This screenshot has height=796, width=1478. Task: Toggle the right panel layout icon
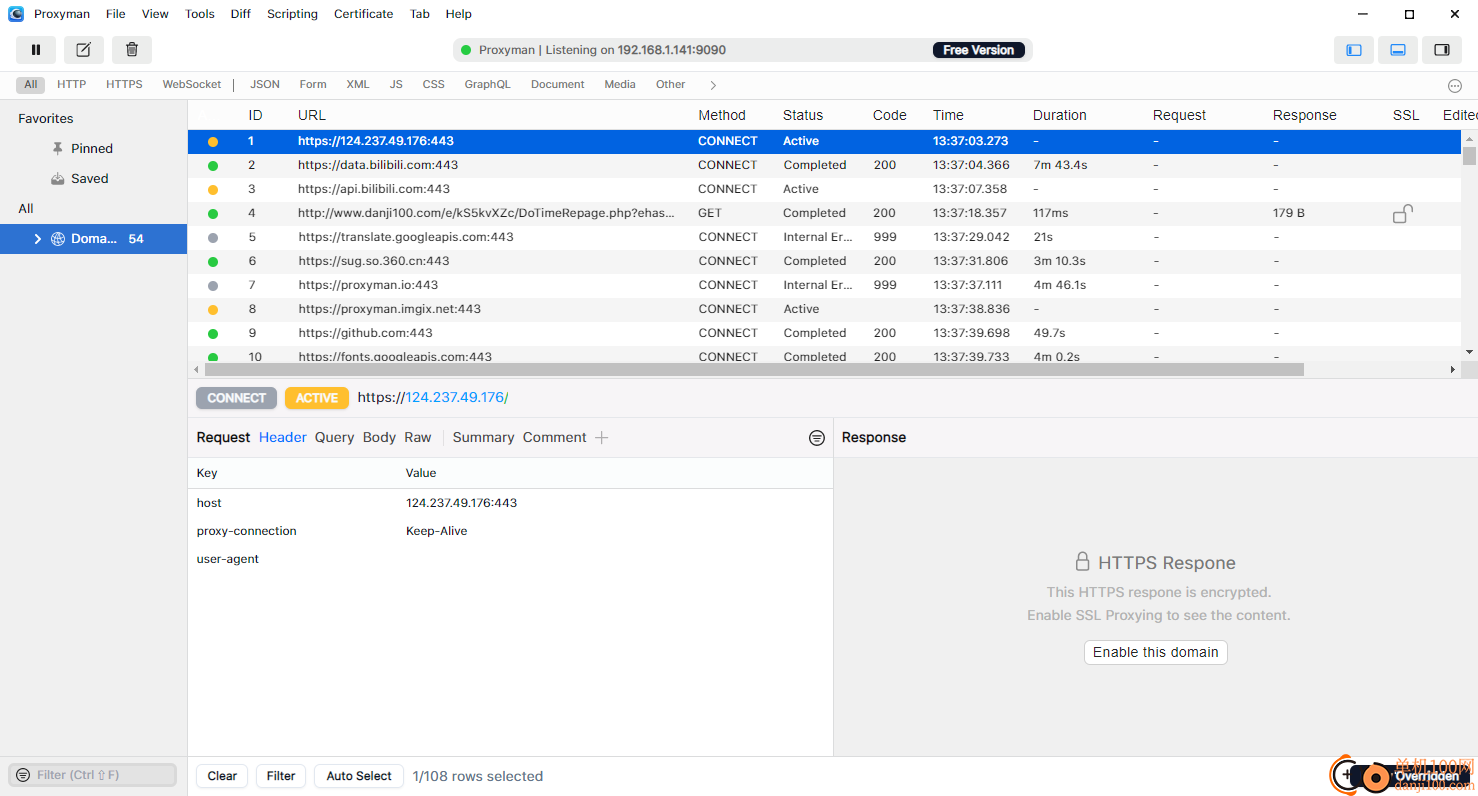pyautogui.click(x=1442, y=50)
